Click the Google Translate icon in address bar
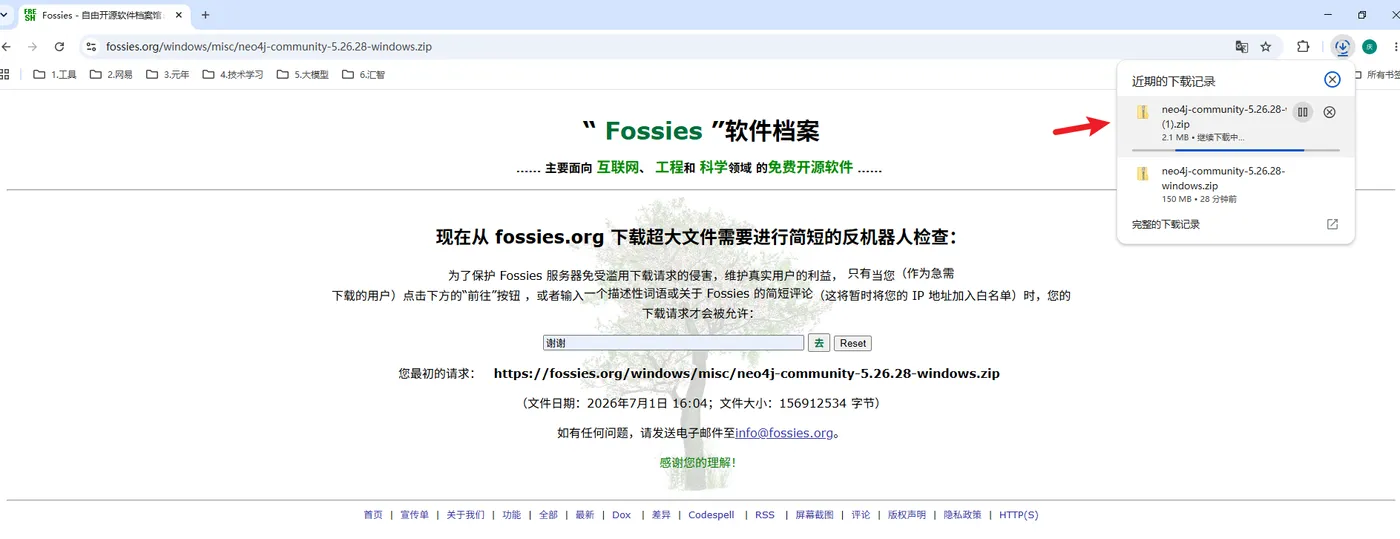This screenshot has height=539, width=1400. point(1242,46)
